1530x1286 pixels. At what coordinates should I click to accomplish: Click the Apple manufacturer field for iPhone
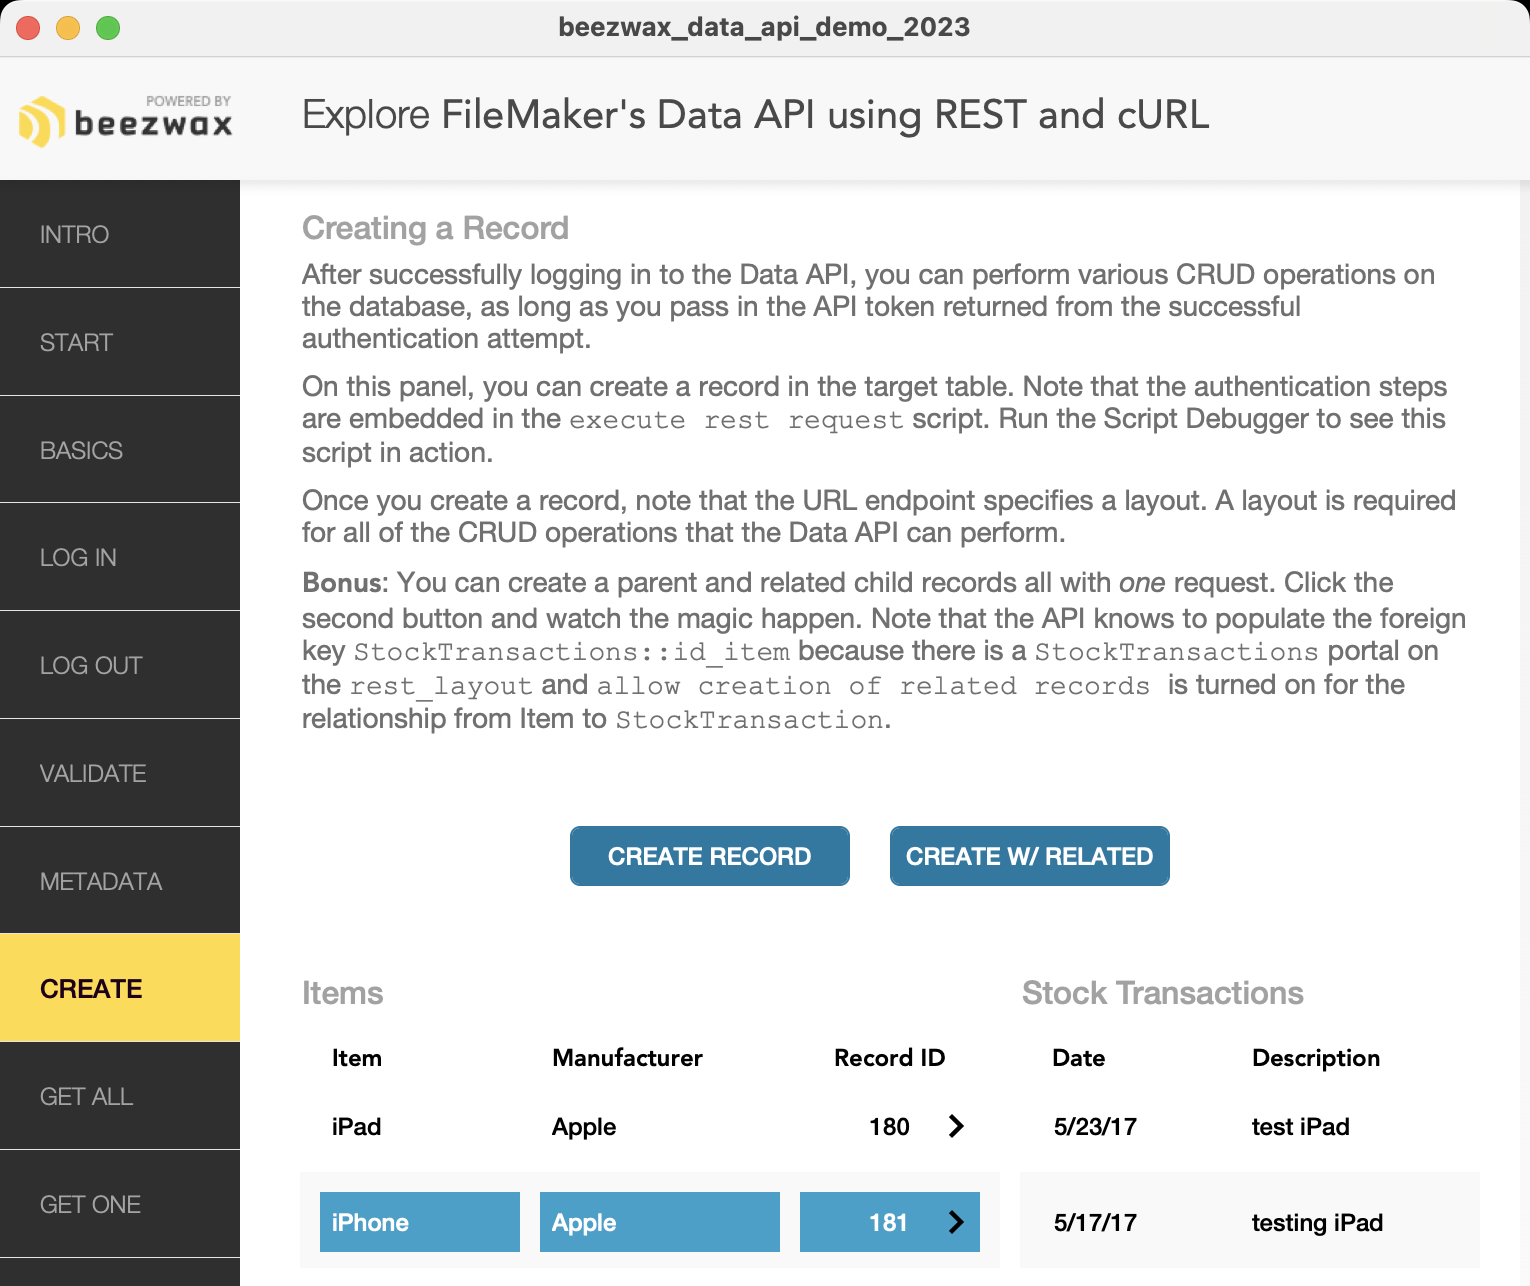[659, 1222]
